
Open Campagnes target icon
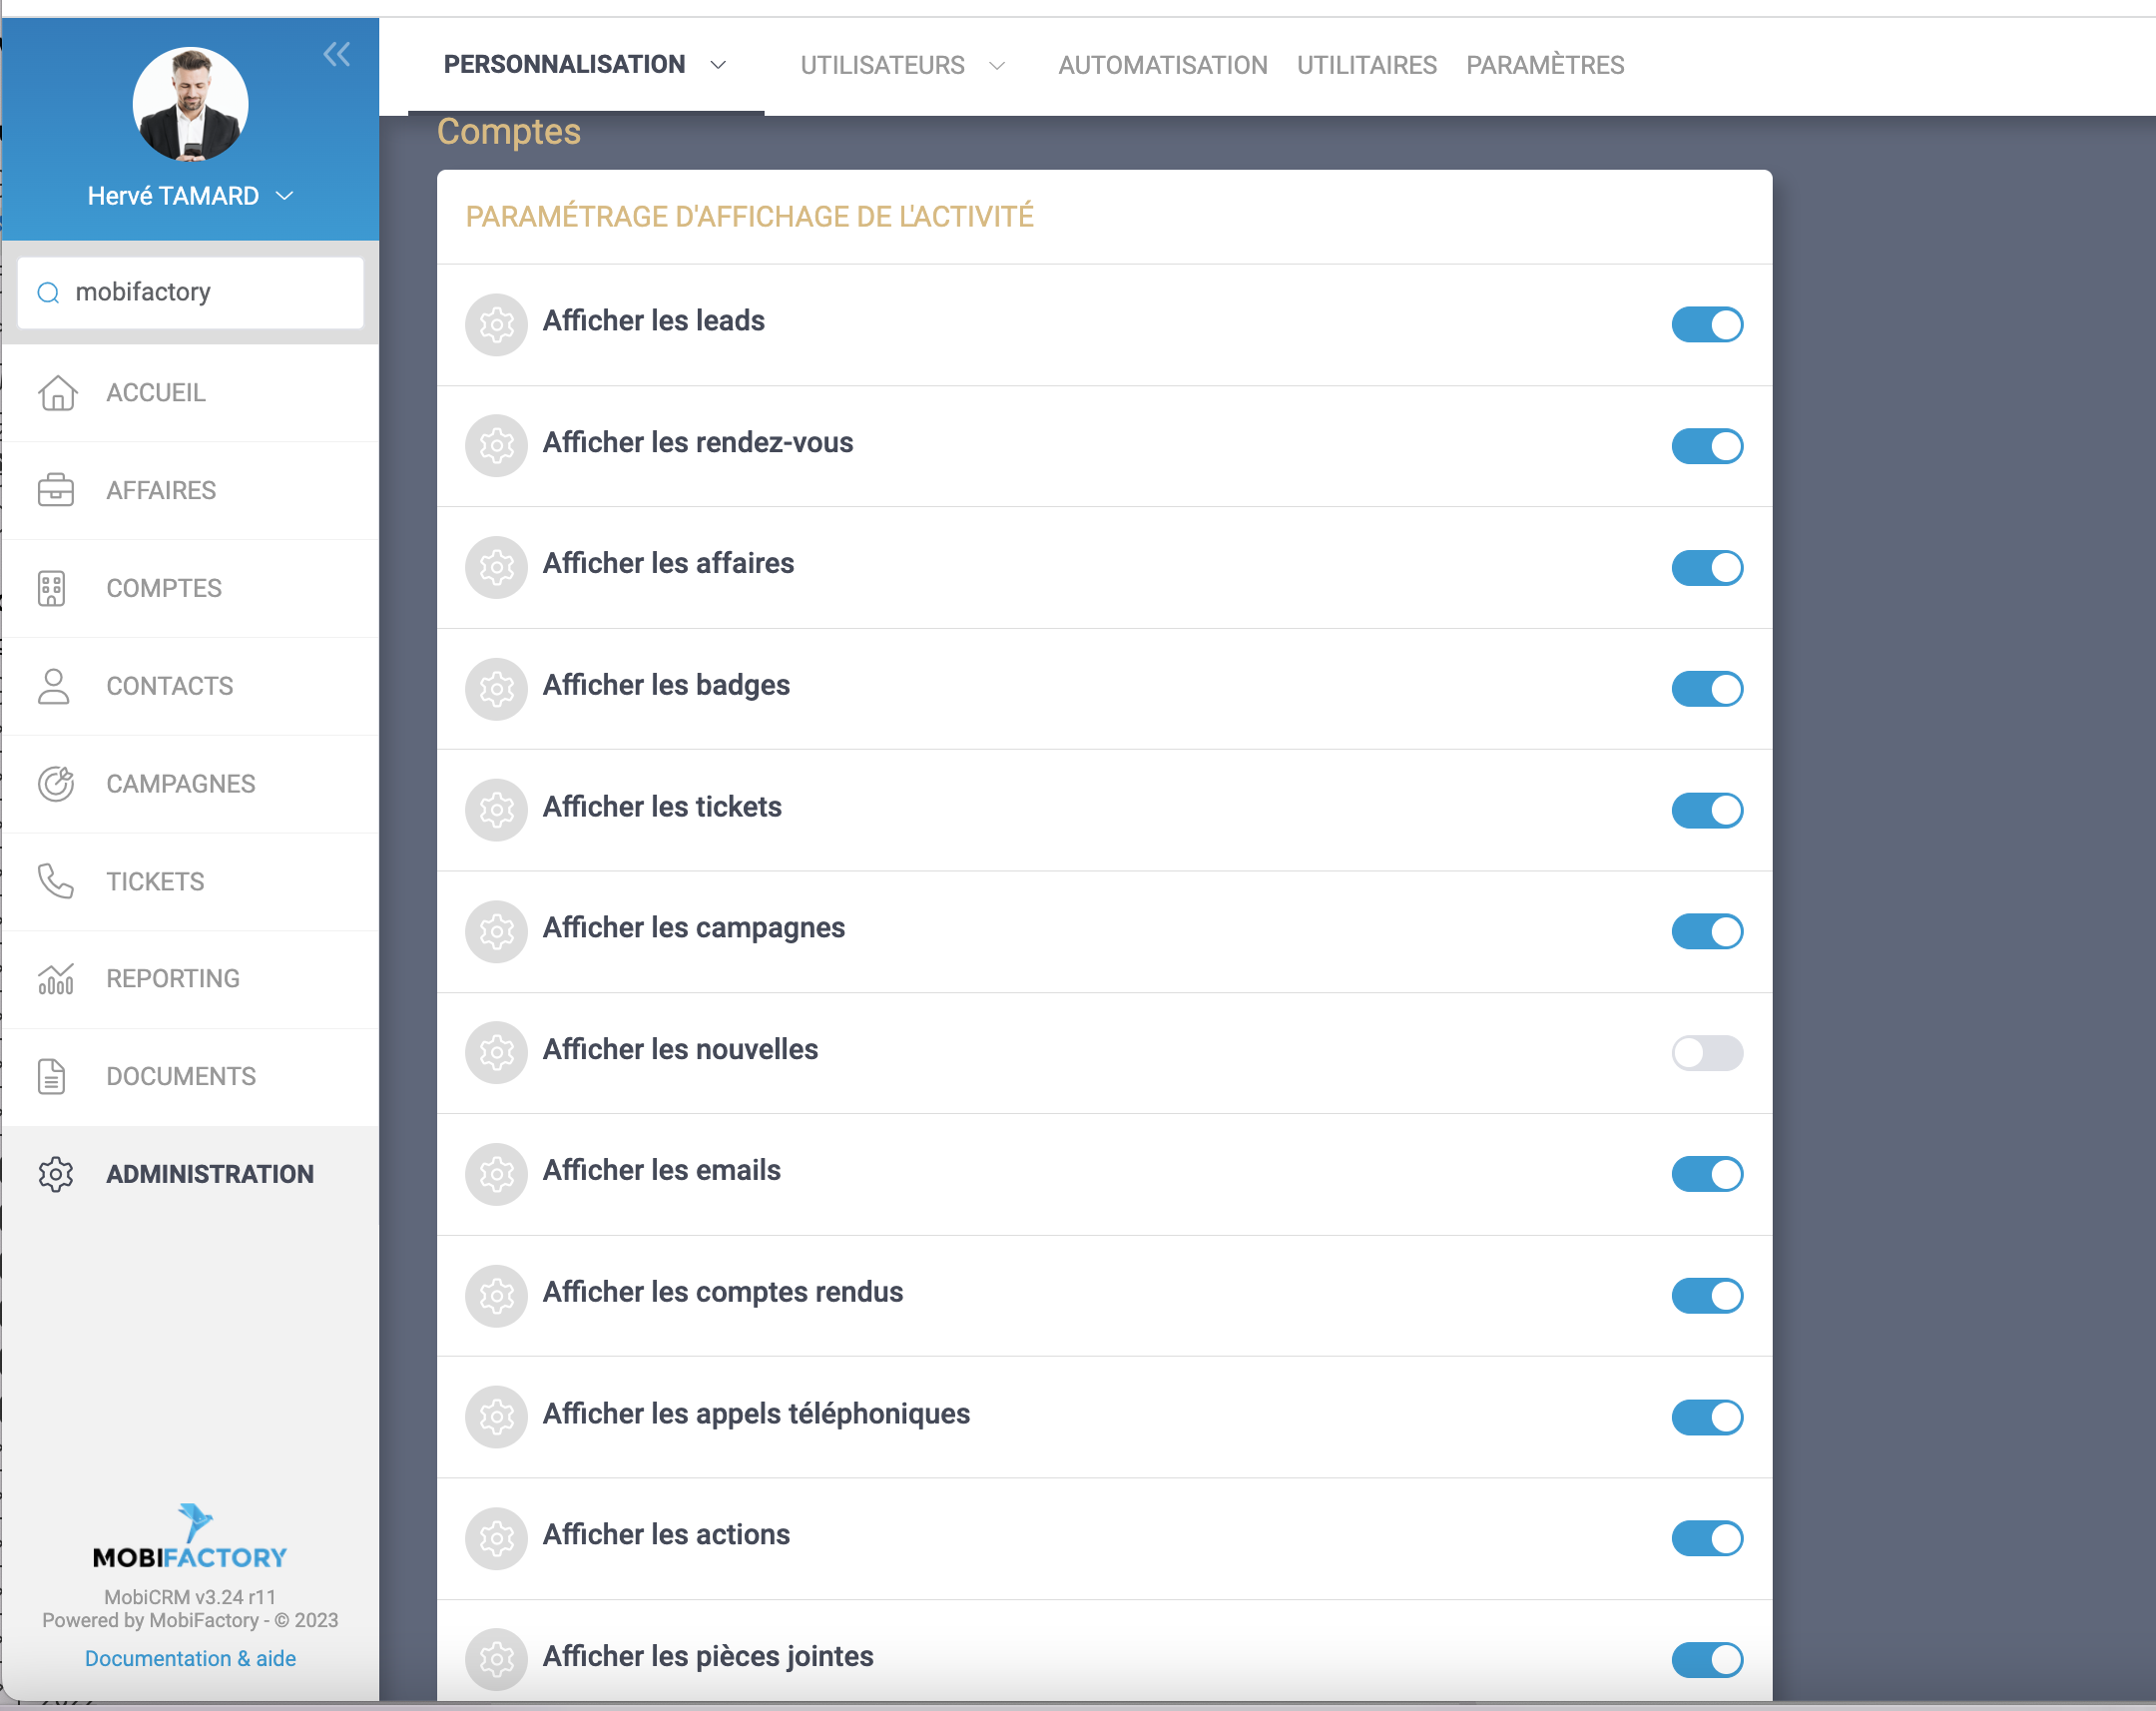click(56, 784)
